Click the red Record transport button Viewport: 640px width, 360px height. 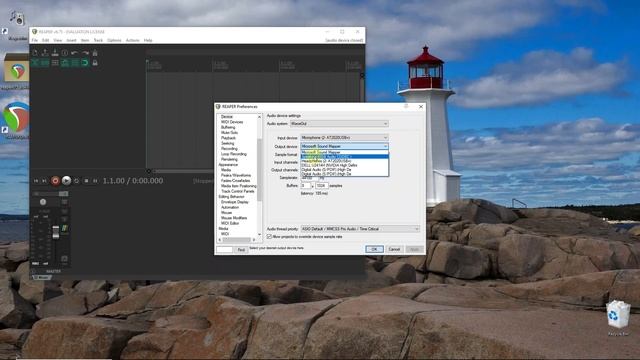(56, 180)
